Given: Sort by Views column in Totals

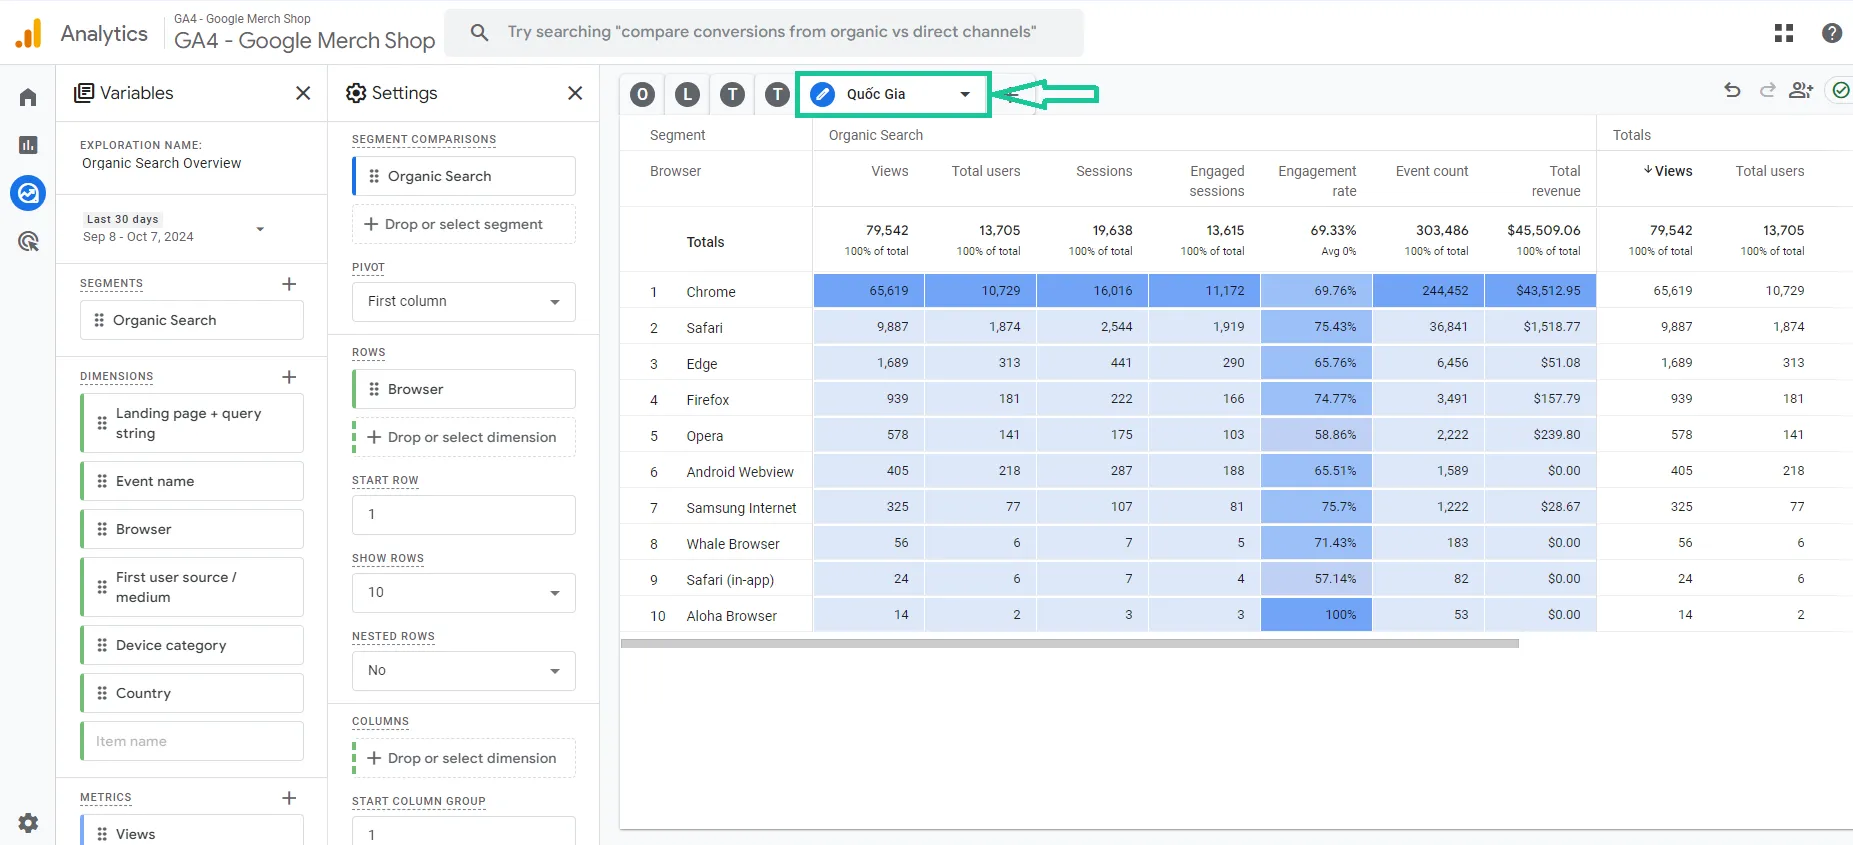Looking at the screenshot, I should click(1668, 171).
